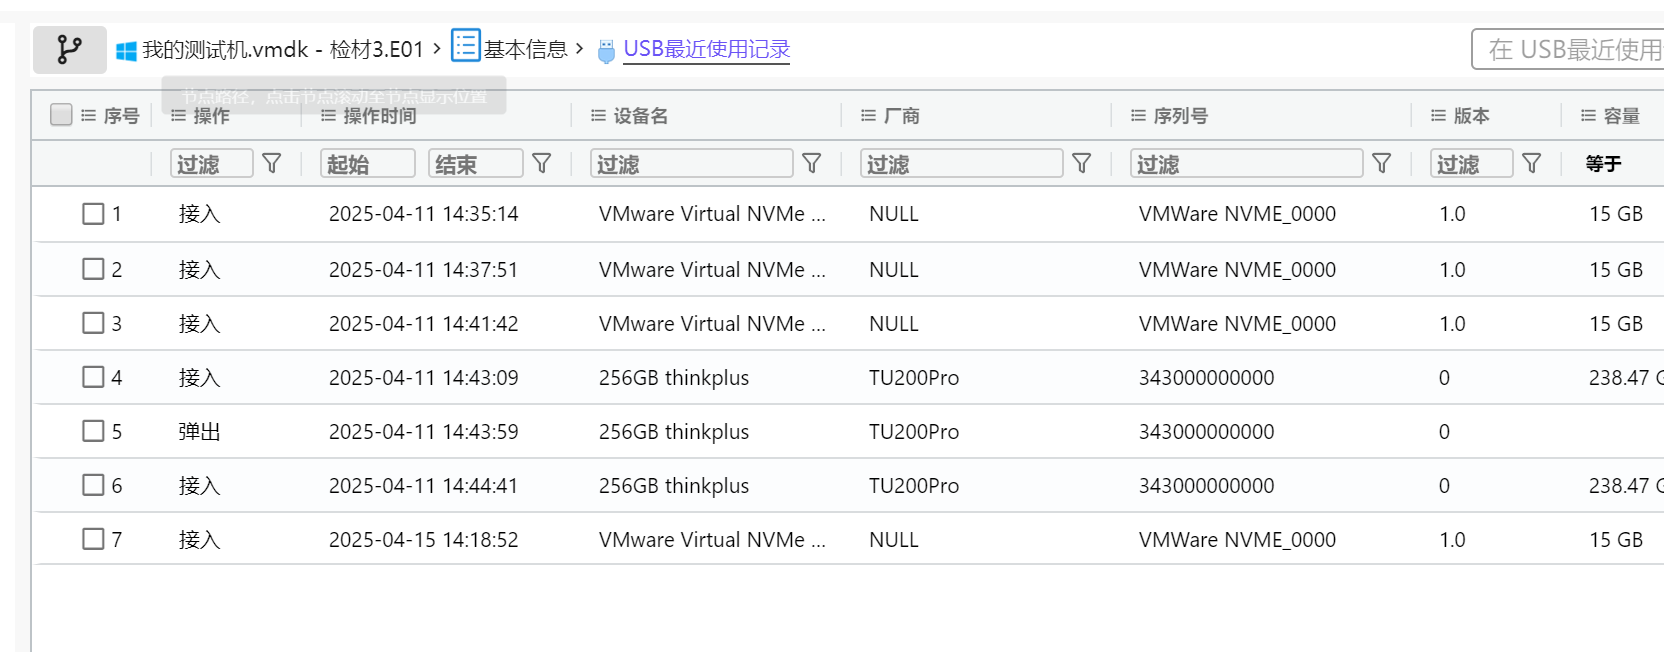Click version 1.0 in row 1

(x=1452, y=214)
